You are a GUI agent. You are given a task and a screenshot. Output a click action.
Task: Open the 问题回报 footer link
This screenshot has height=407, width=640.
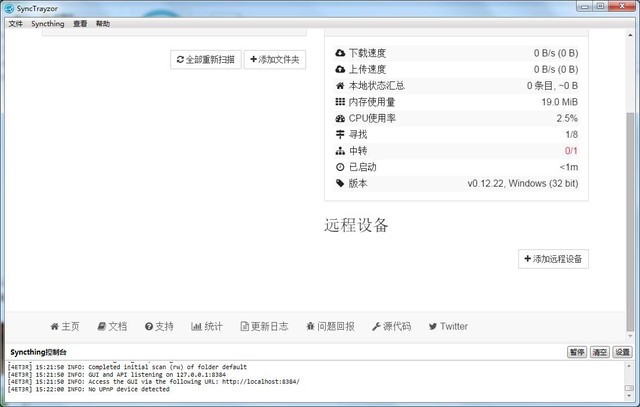[x=330, y=327]
